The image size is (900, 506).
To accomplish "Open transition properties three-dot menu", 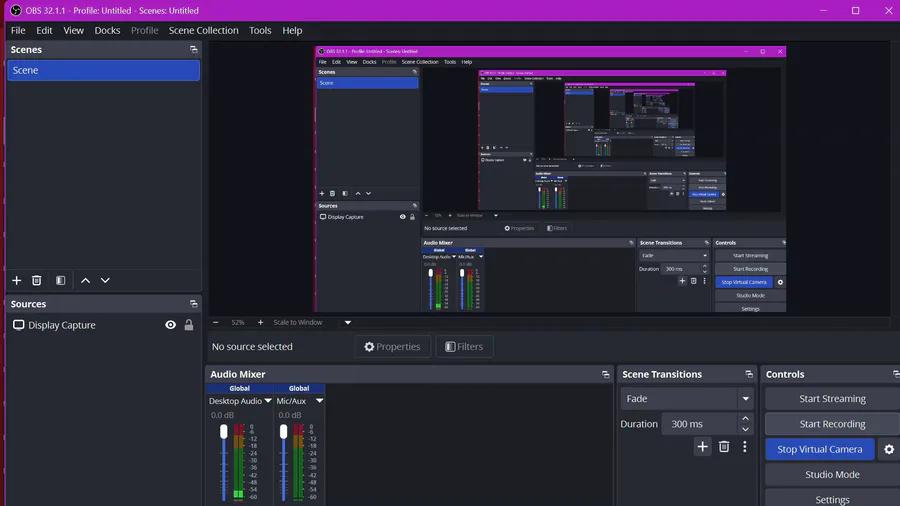I will (x=745, y=446).
